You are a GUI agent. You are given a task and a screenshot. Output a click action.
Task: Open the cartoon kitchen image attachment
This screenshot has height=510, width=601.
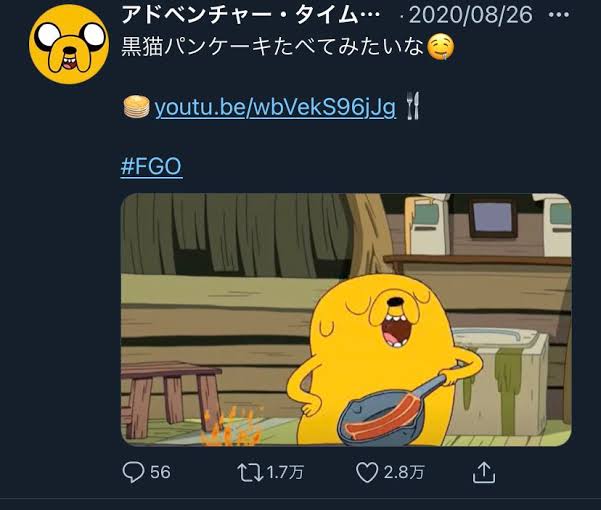point(346,319)
